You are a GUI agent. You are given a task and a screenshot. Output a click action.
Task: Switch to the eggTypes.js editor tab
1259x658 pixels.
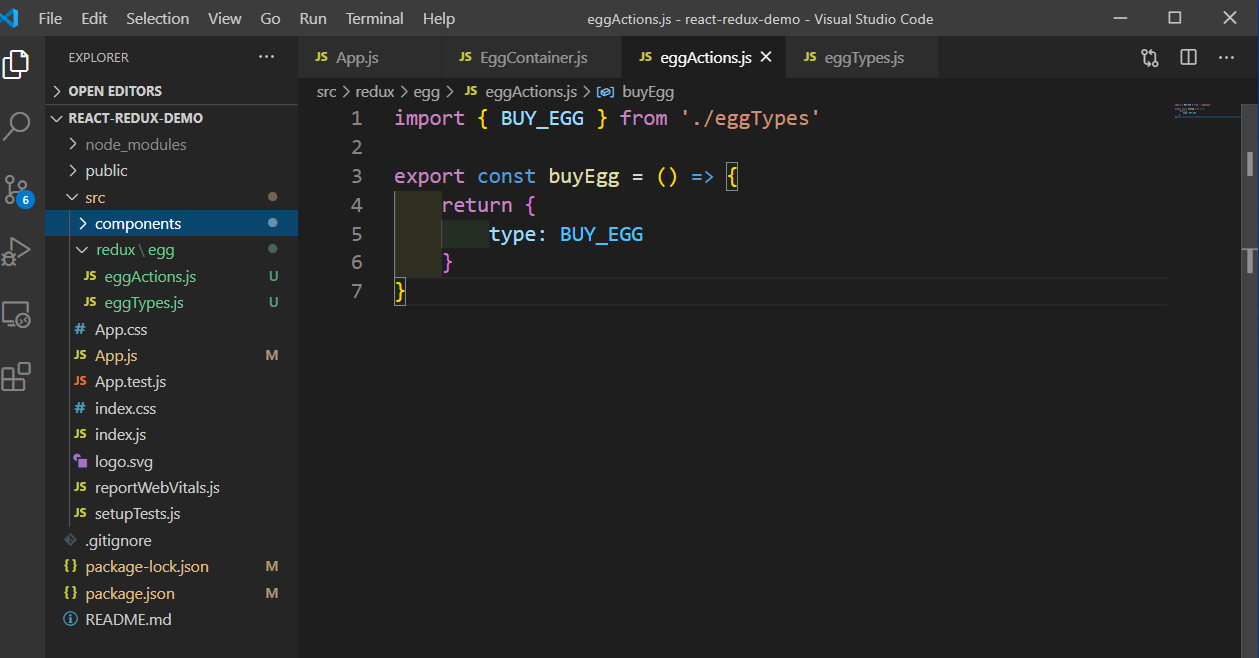point(862,57)
